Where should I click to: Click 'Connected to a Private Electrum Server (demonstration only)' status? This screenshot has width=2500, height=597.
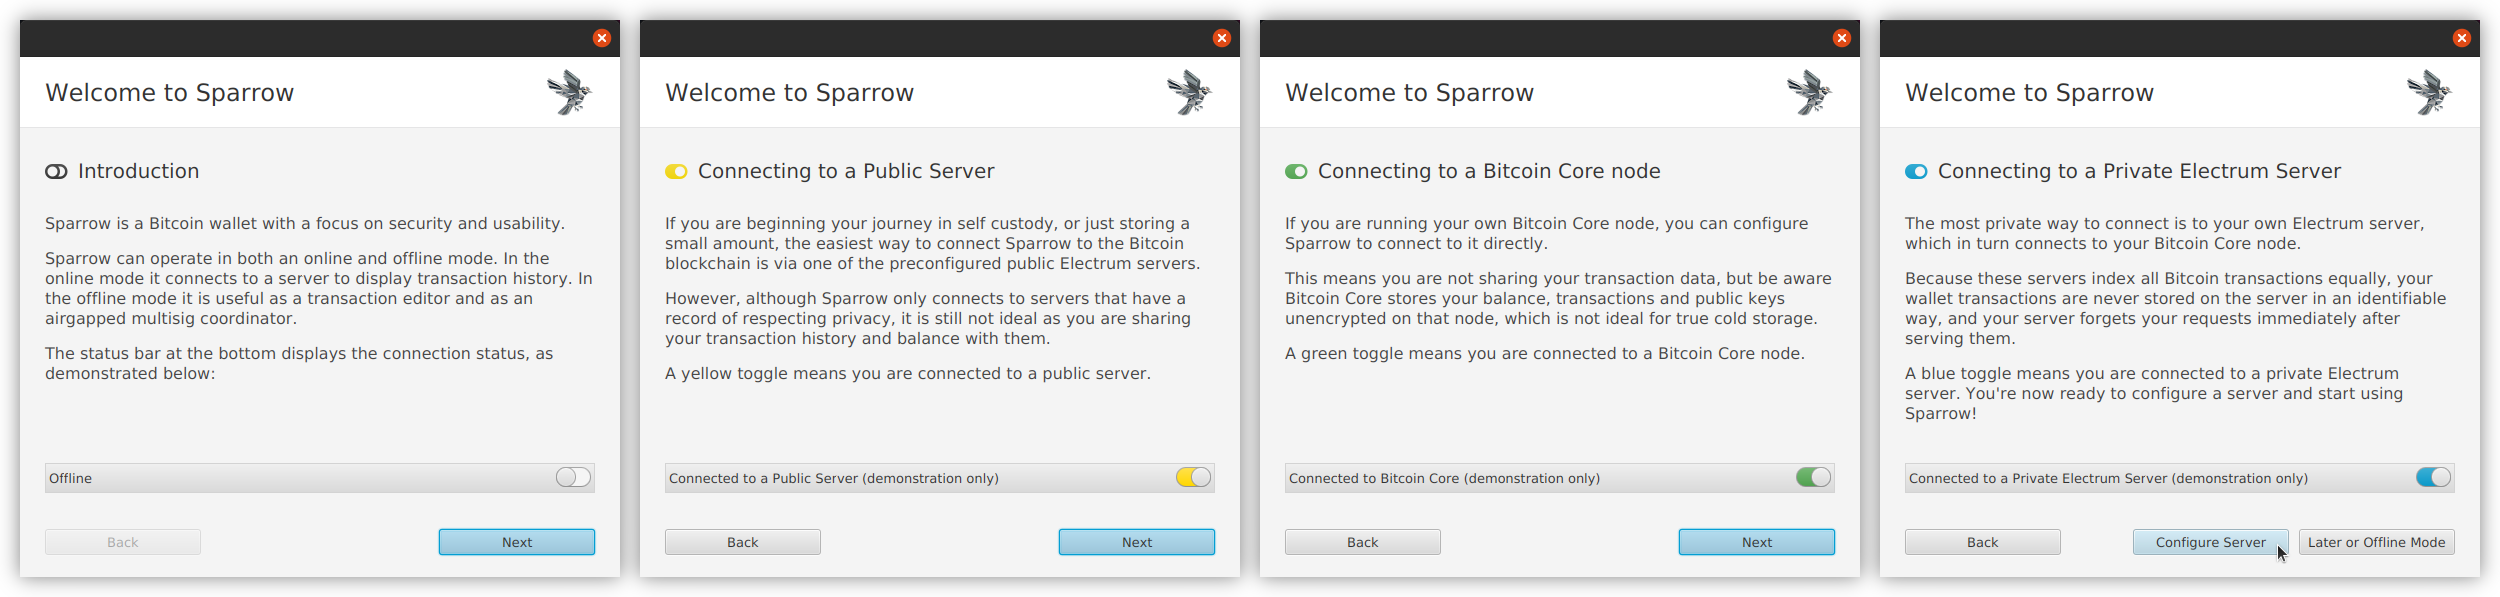coord(2109,479)
